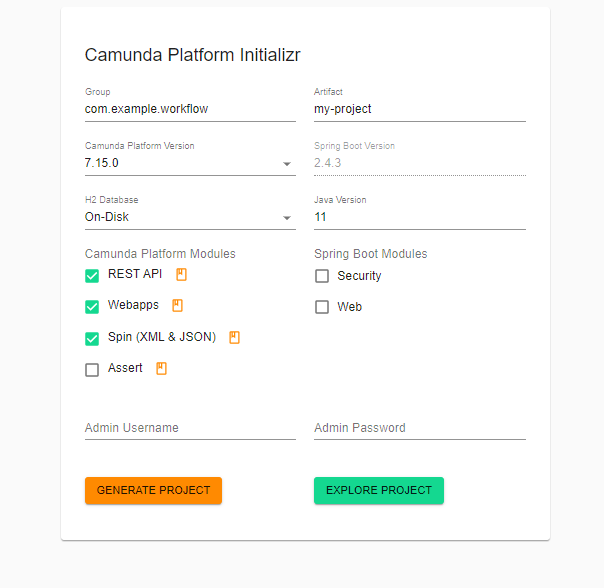
Task: Select the Java Version field
Action: point(419,217)
